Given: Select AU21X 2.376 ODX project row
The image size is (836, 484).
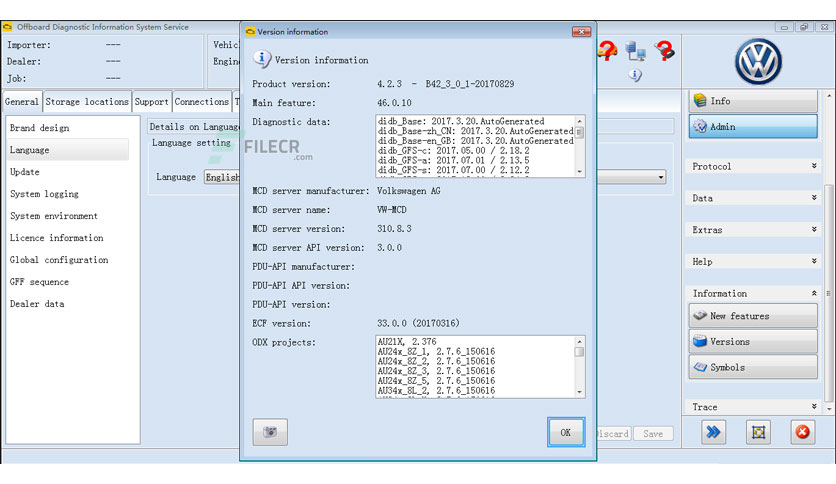Looking at the screenshot, I should click(407, 341).
